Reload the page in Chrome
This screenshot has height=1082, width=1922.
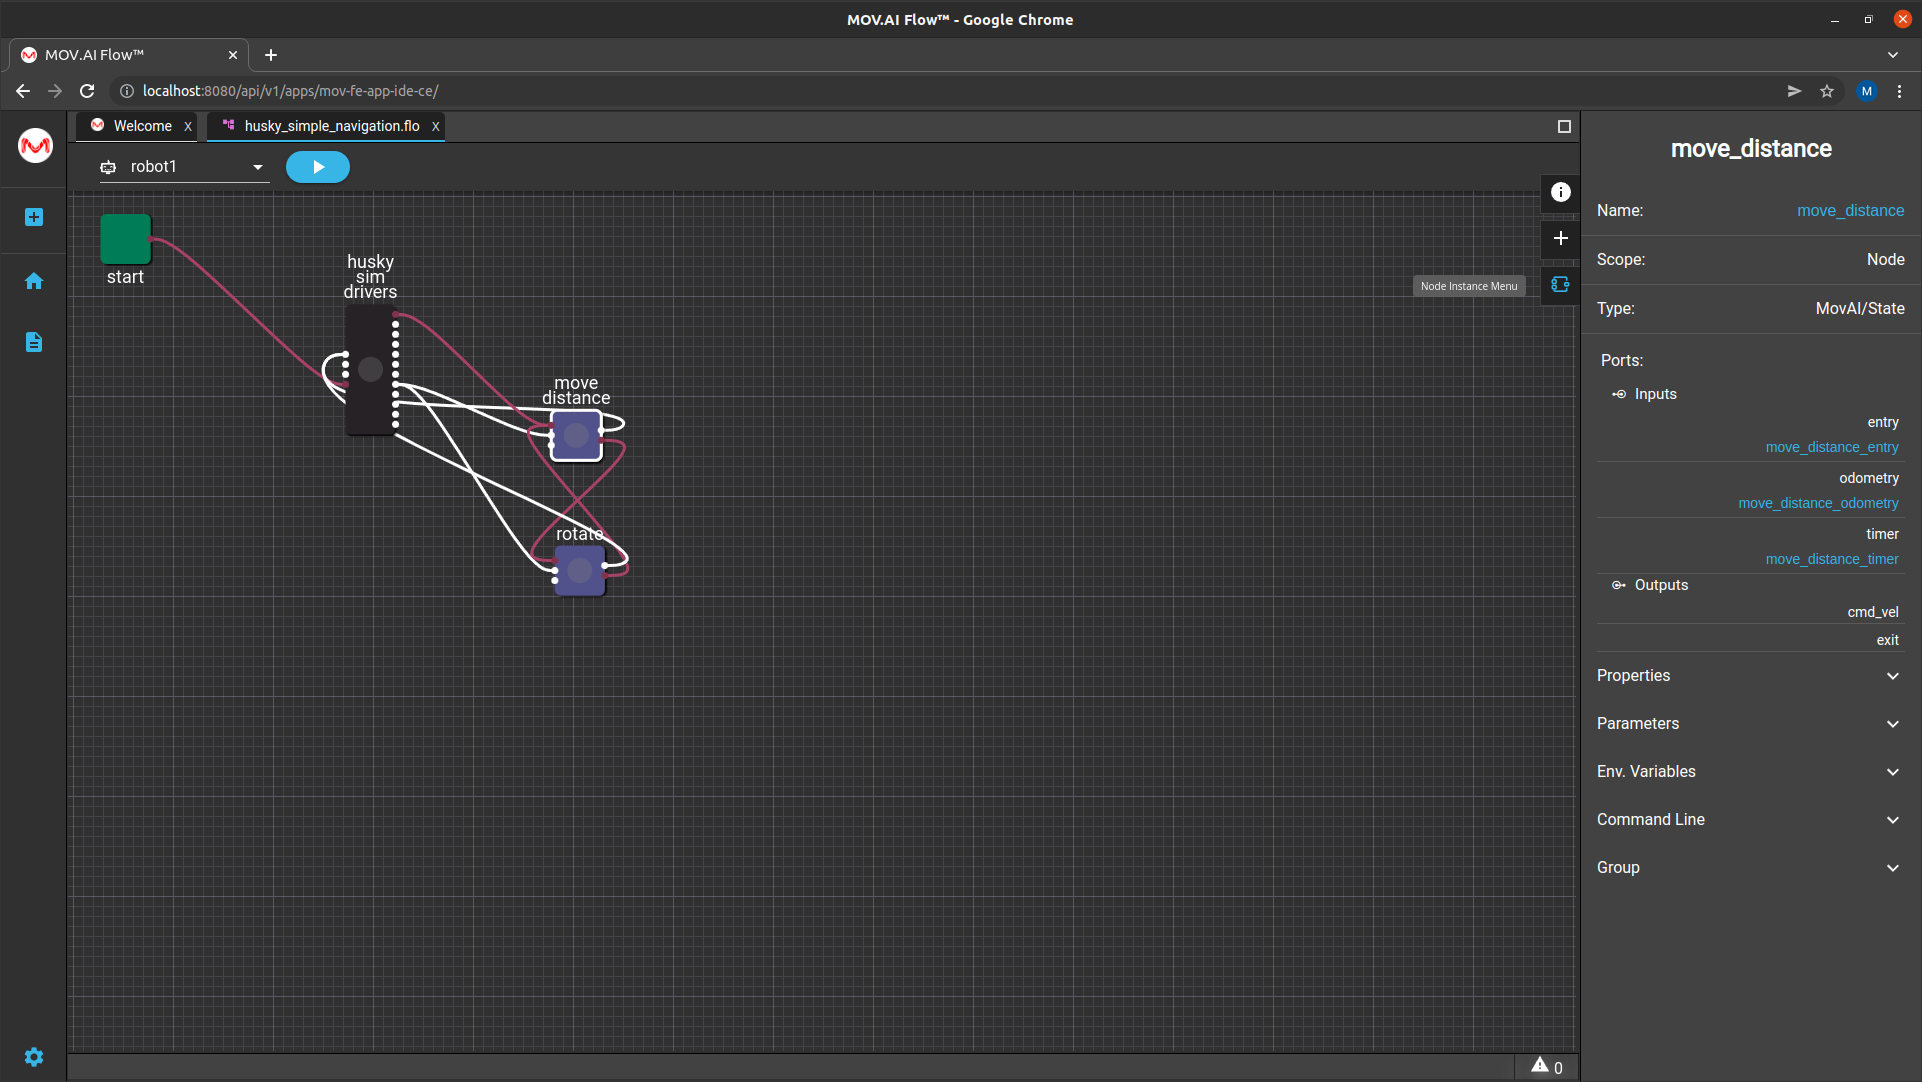87,91
